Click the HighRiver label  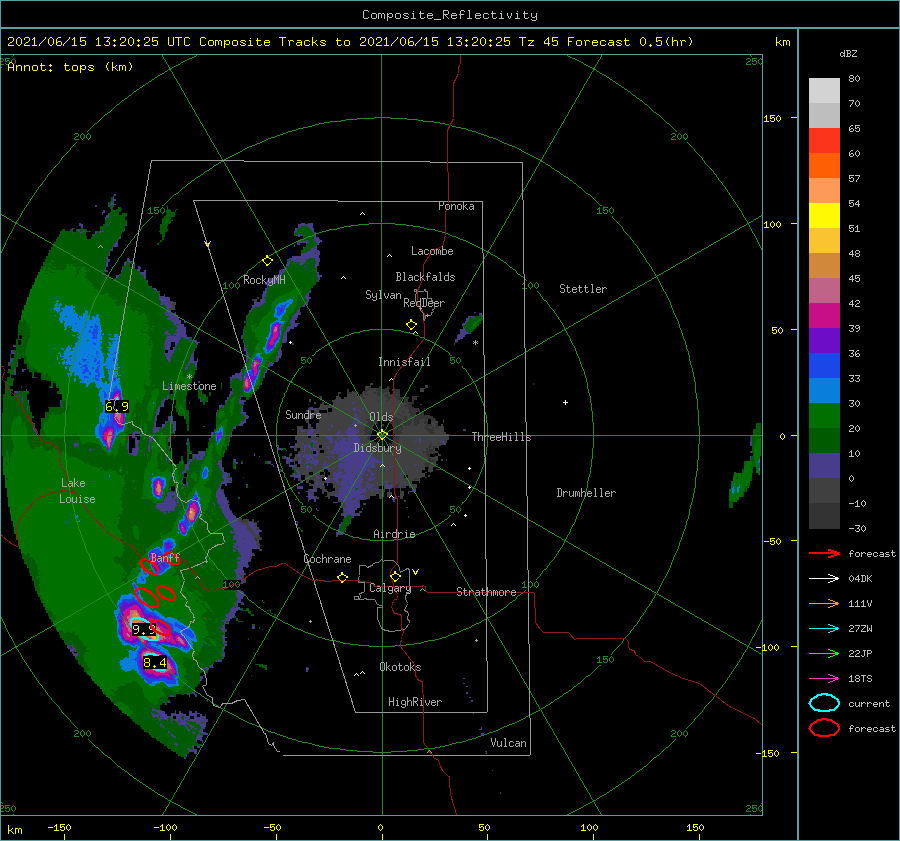pos(414,702)
